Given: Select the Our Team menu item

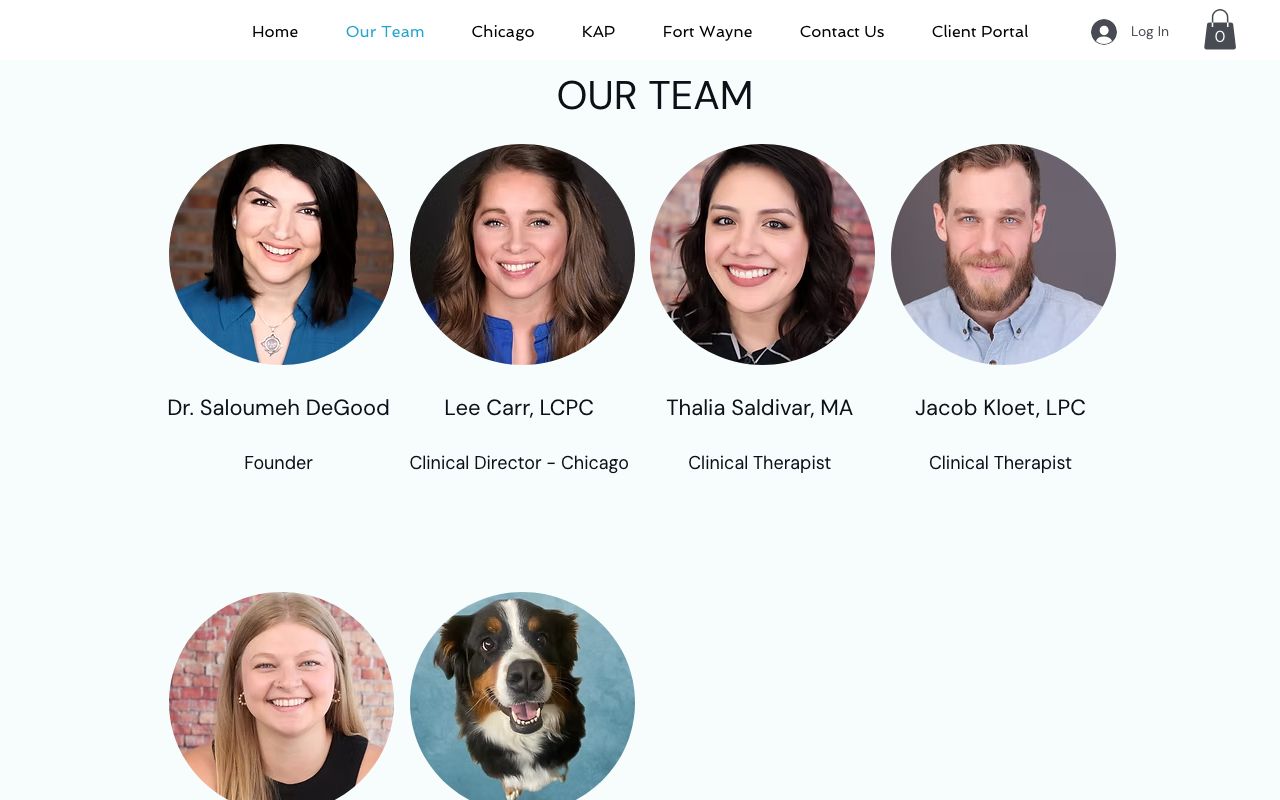Looking at the screenshot, I should tap(385, 32).
